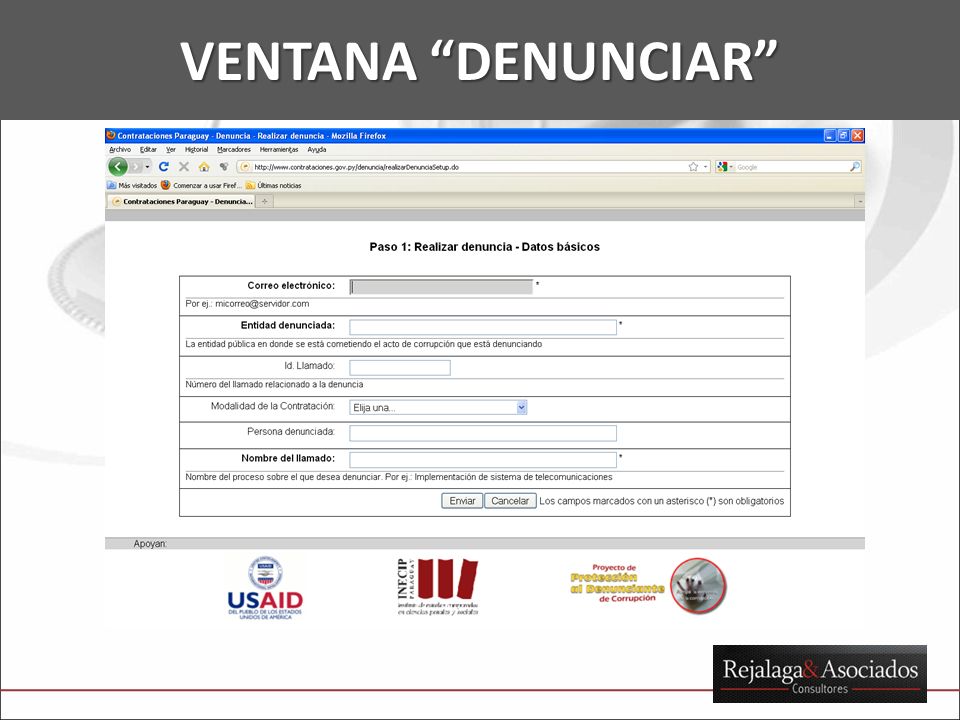Click the Id. Llamado input field
Image resolution: width=960 pixels, height=720 pixels.
(x=400, y=367)
